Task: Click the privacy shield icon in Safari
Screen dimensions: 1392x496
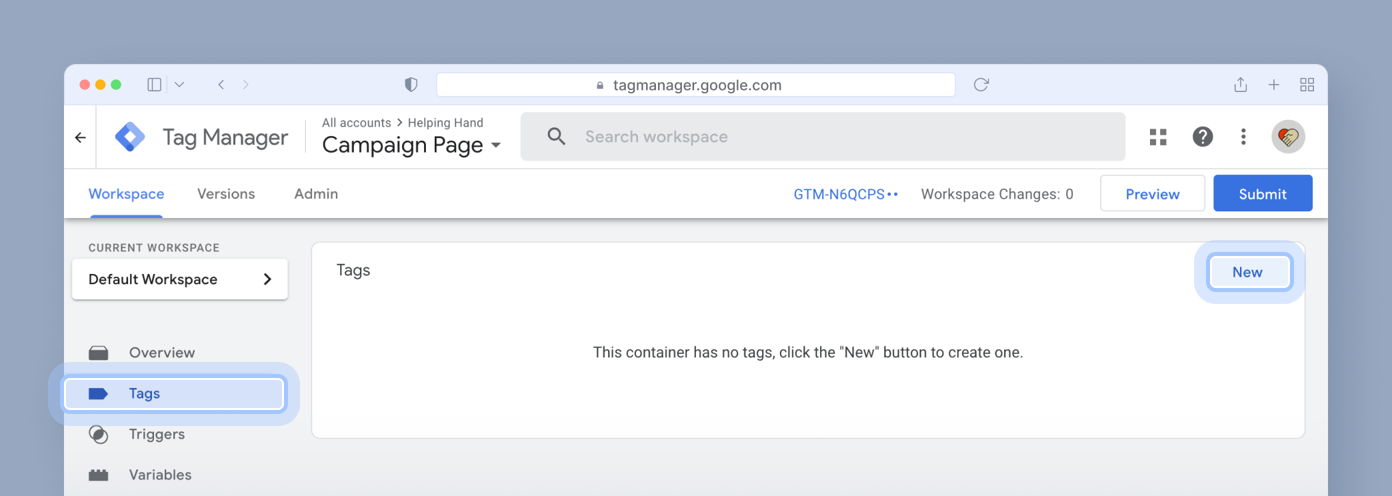Action: coord(411,85)
